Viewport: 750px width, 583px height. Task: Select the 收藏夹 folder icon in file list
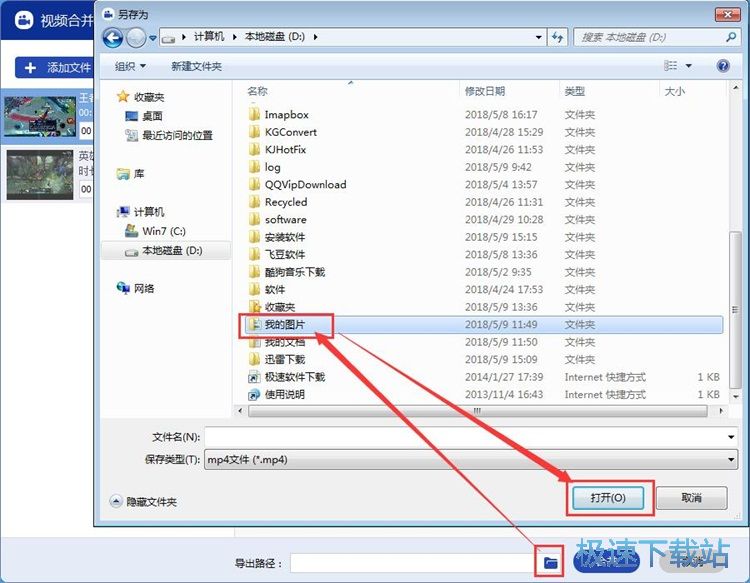254,307
